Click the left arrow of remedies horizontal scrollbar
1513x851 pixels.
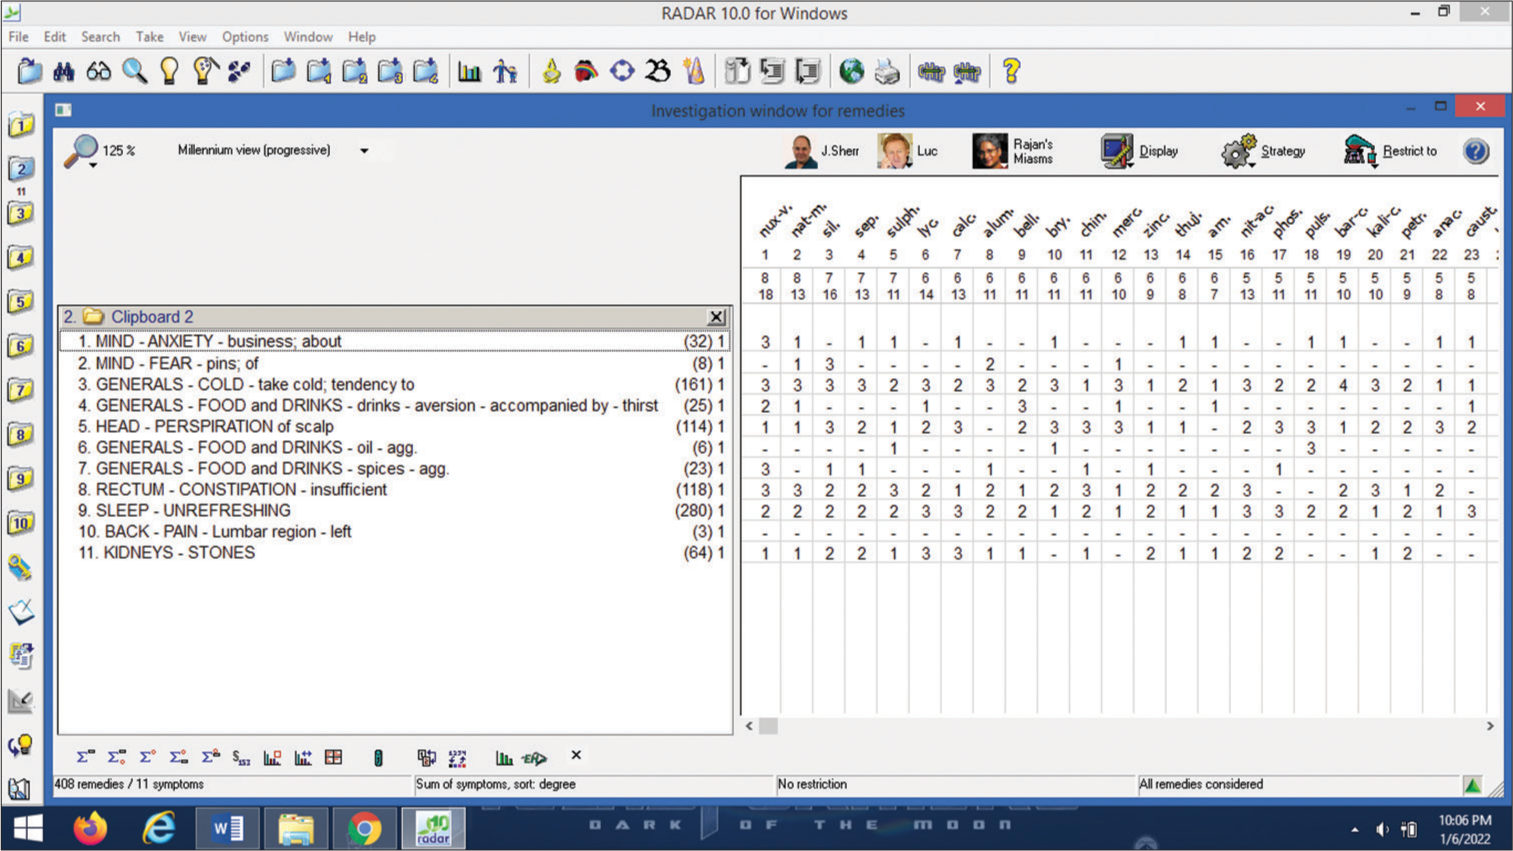click(749, 726)
